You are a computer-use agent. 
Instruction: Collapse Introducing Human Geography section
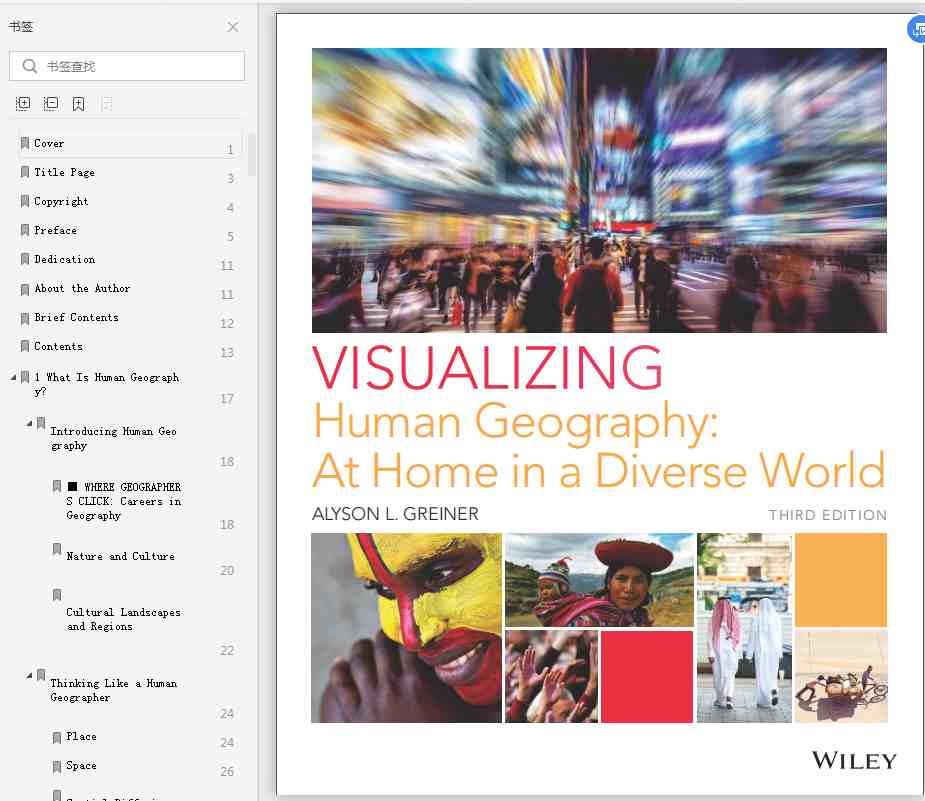pyautogui.click(x=29, y=423)
